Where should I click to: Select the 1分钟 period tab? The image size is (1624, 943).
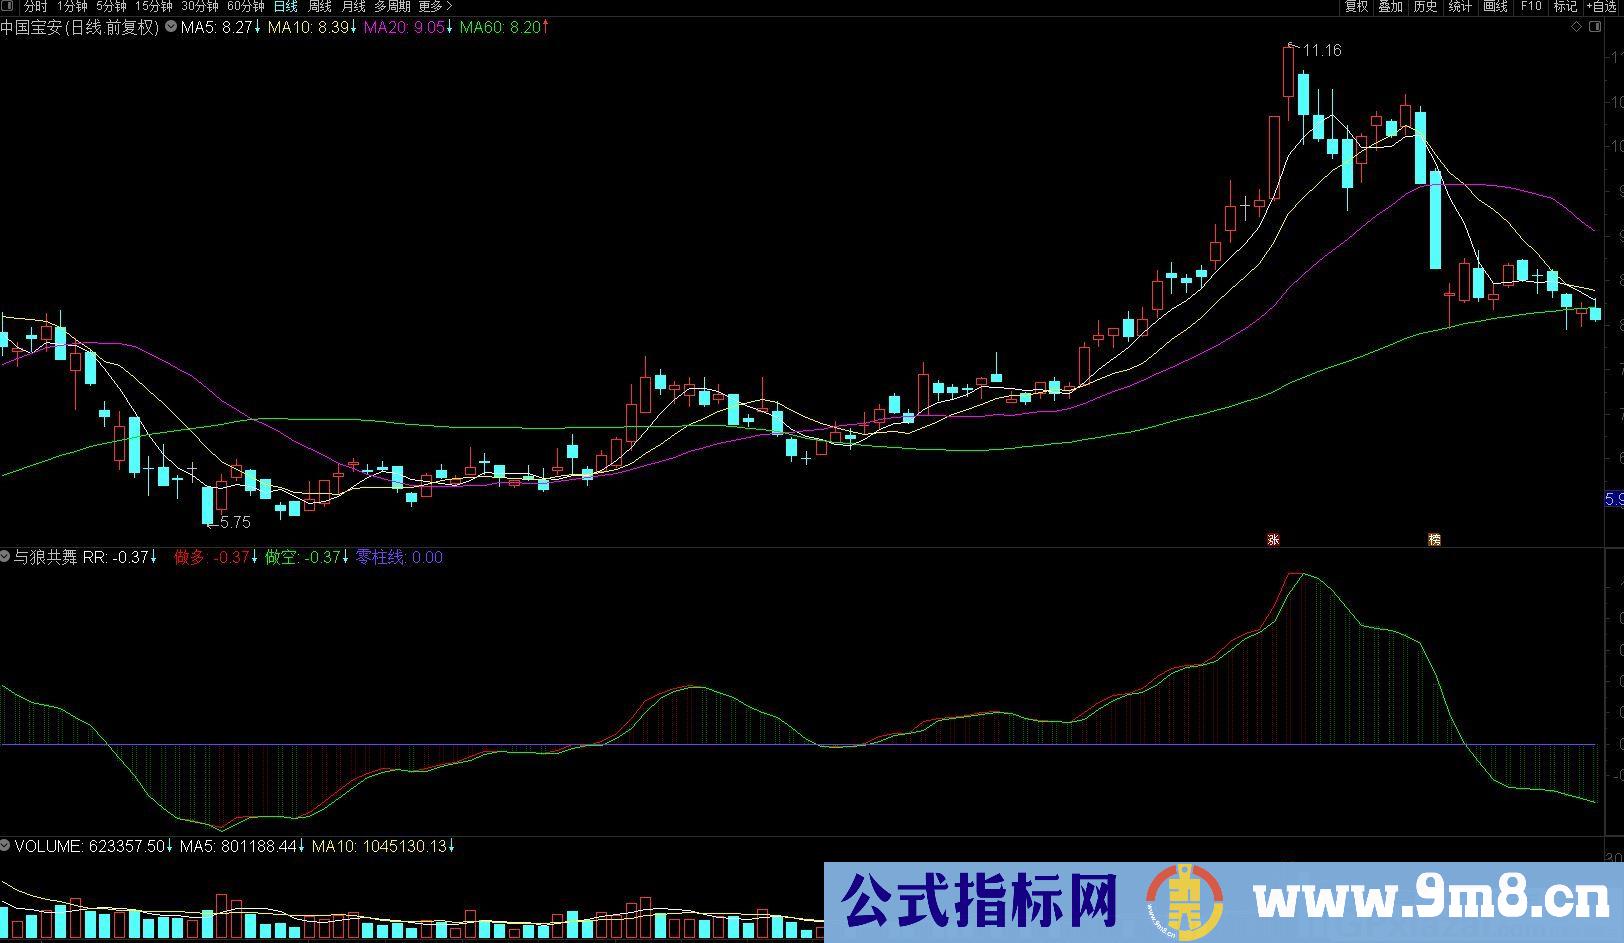point(72,7)
